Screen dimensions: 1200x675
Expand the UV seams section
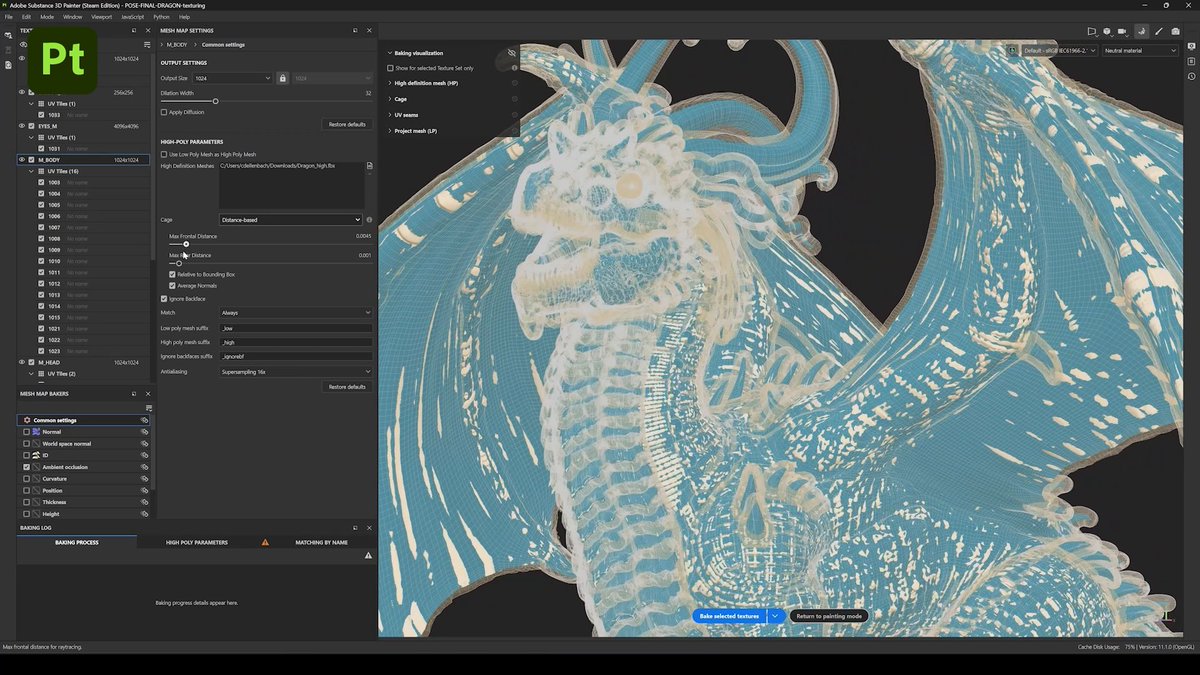(x=390, y=115)
